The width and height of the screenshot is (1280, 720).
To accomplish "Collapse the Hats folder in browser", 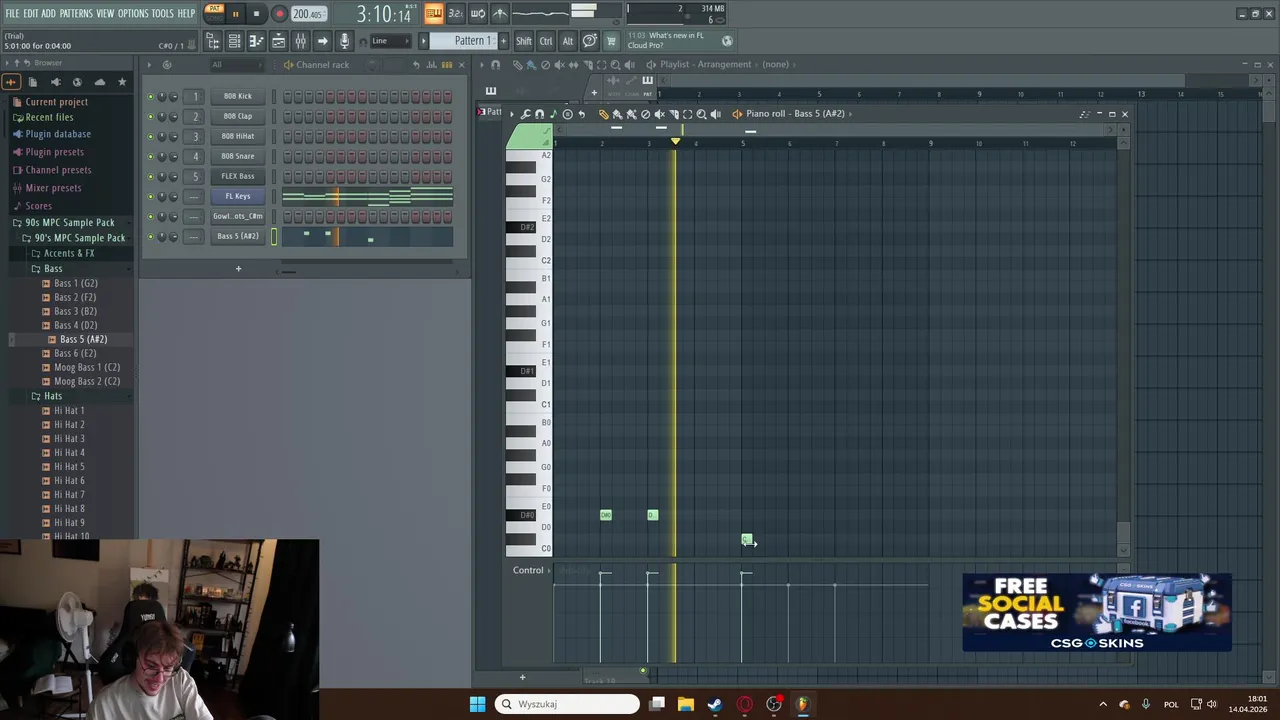I will (53, 396).
